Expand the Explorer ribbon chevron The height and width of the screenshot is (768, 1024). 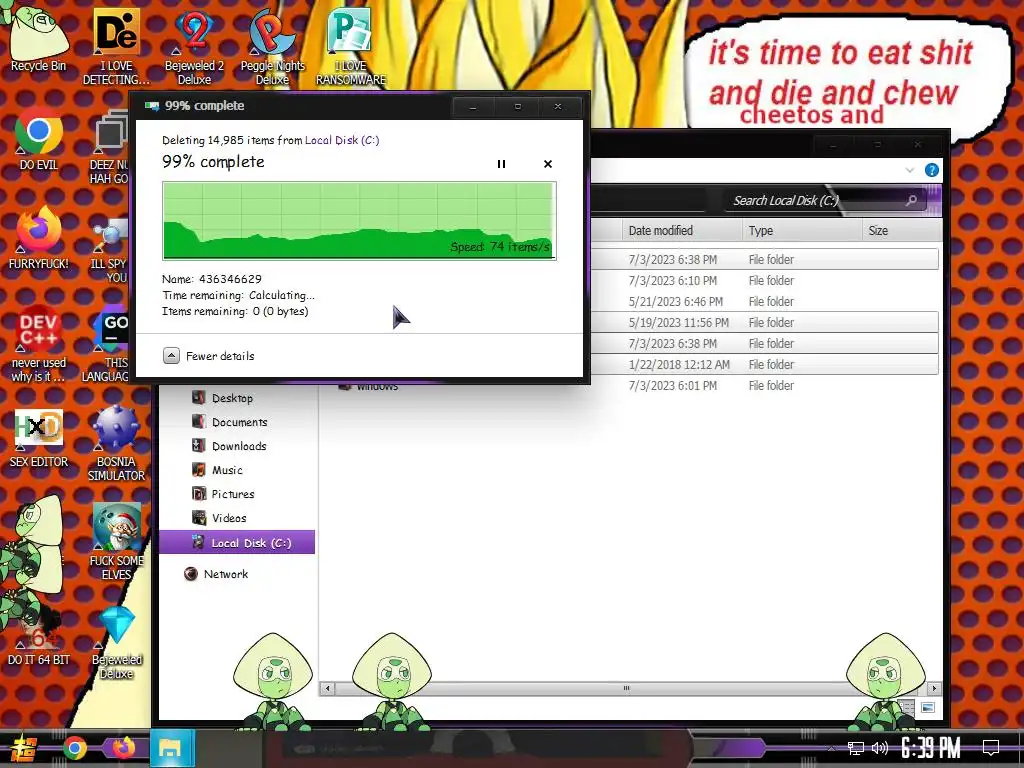(x=910, y=170)
